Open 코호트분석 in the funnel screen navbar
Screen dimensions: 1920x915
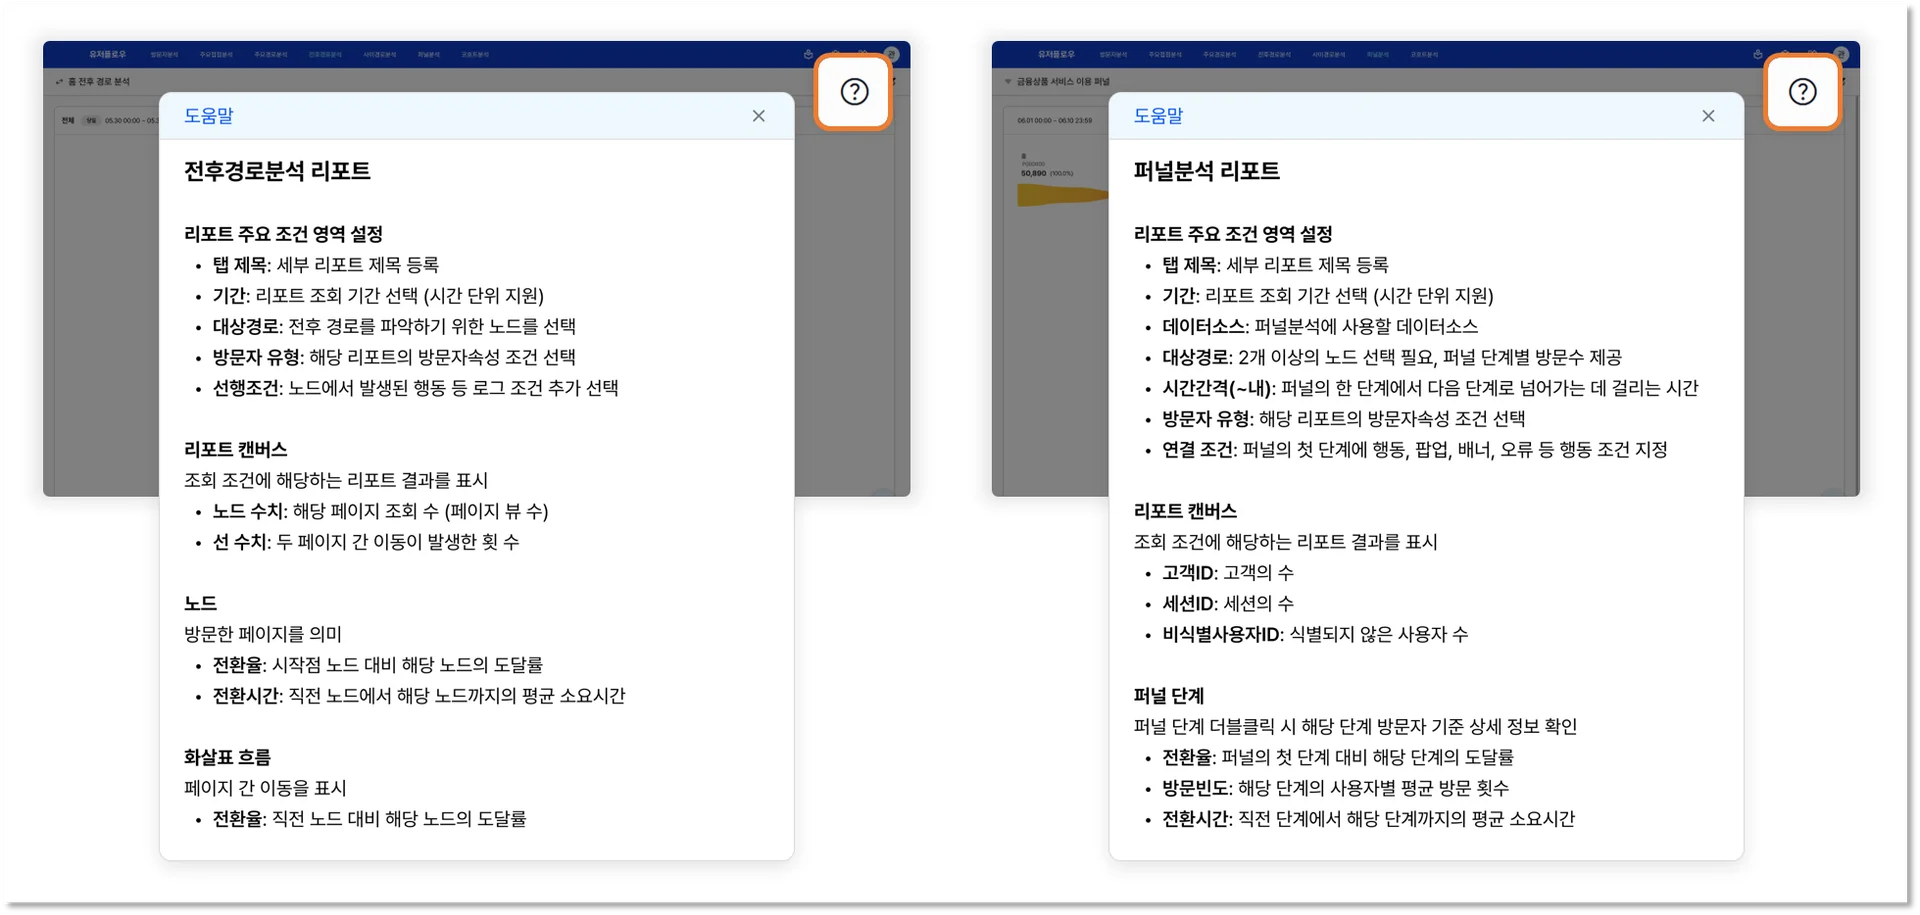(x=1424, y=55)
